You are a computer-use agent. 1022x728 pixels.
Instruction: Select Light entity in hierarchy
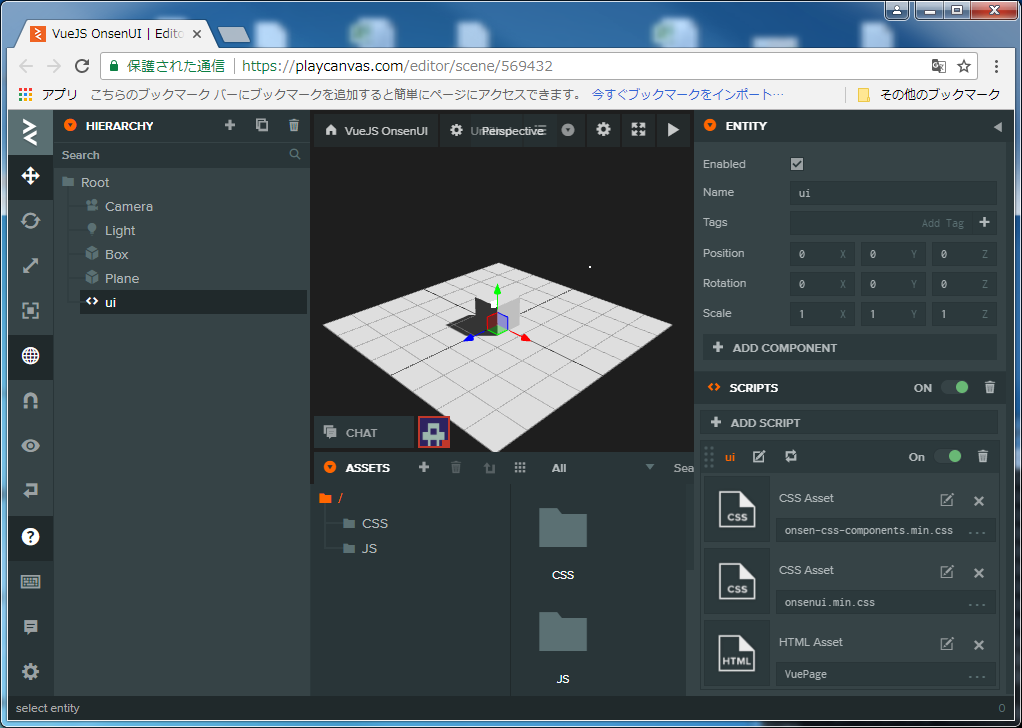click(x=120, y=231)
